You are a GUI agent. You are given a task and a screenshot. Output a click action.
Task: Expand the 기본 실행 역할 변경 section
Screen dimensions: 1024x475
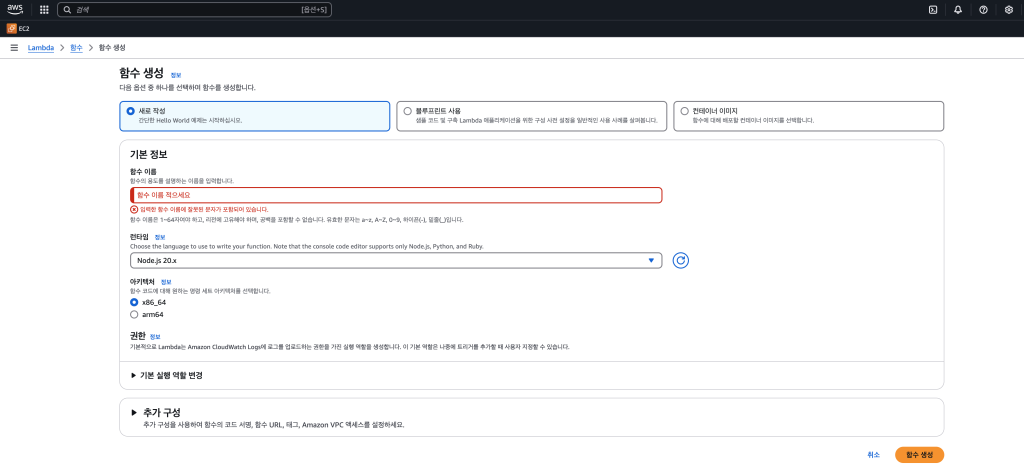pos(168,375)
